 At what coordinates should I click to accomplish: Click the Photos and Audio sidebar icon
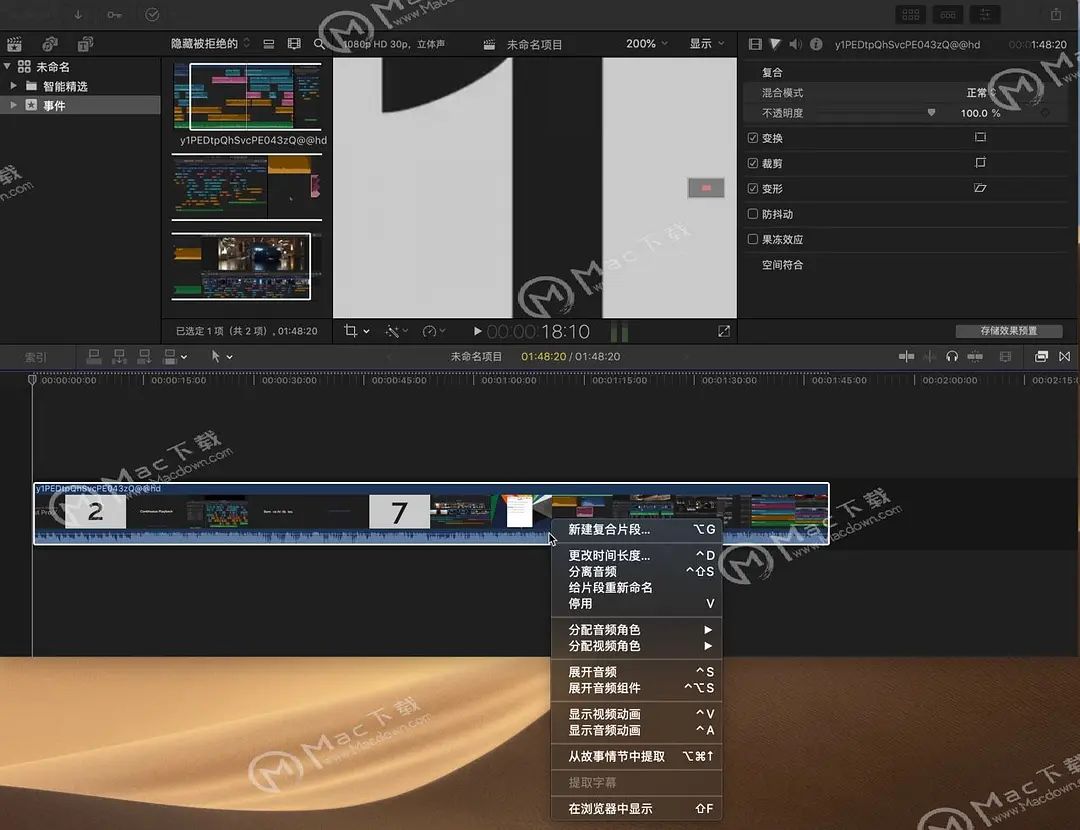(x=49, y=44)
